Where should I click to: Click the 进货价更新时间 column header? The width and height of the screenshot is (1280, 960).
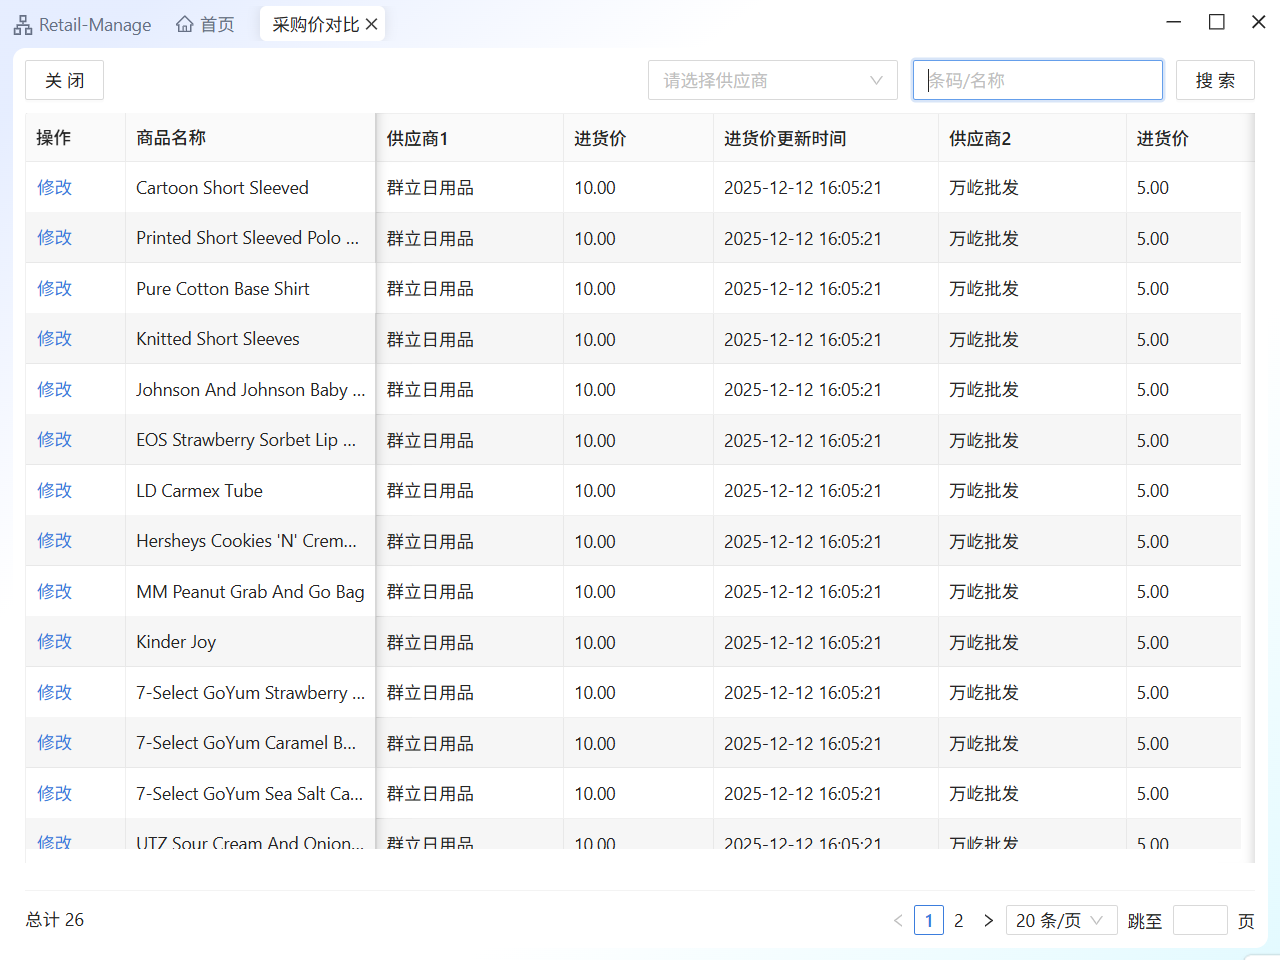tap(785, 138)
